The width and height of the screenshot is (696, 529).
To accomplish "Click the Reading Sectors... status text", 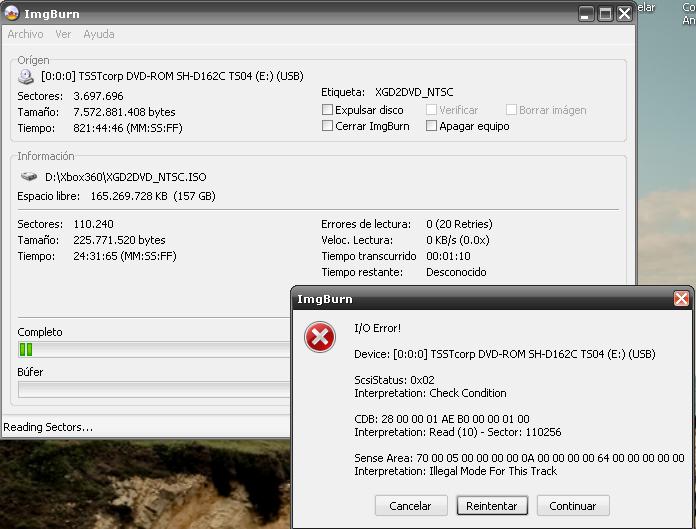I will (x=48, y=427).
